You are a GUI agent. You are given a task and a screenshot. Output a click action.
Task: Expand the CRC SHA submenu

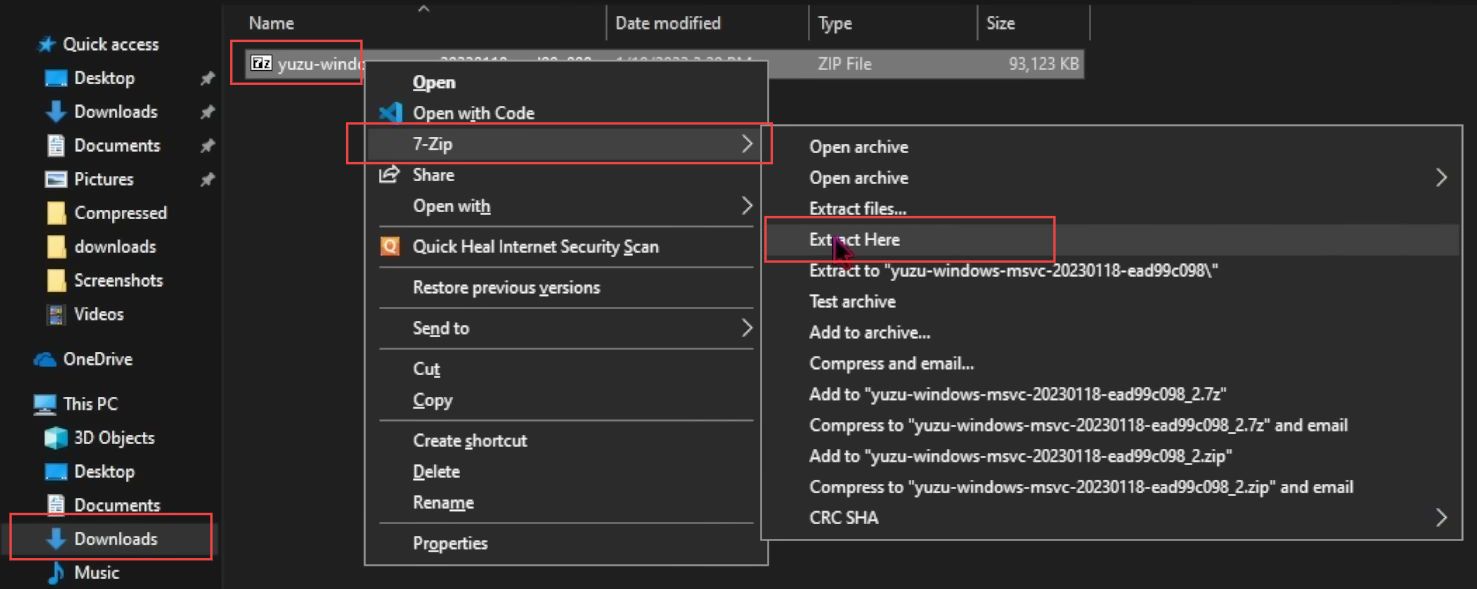pos(1110,518)
